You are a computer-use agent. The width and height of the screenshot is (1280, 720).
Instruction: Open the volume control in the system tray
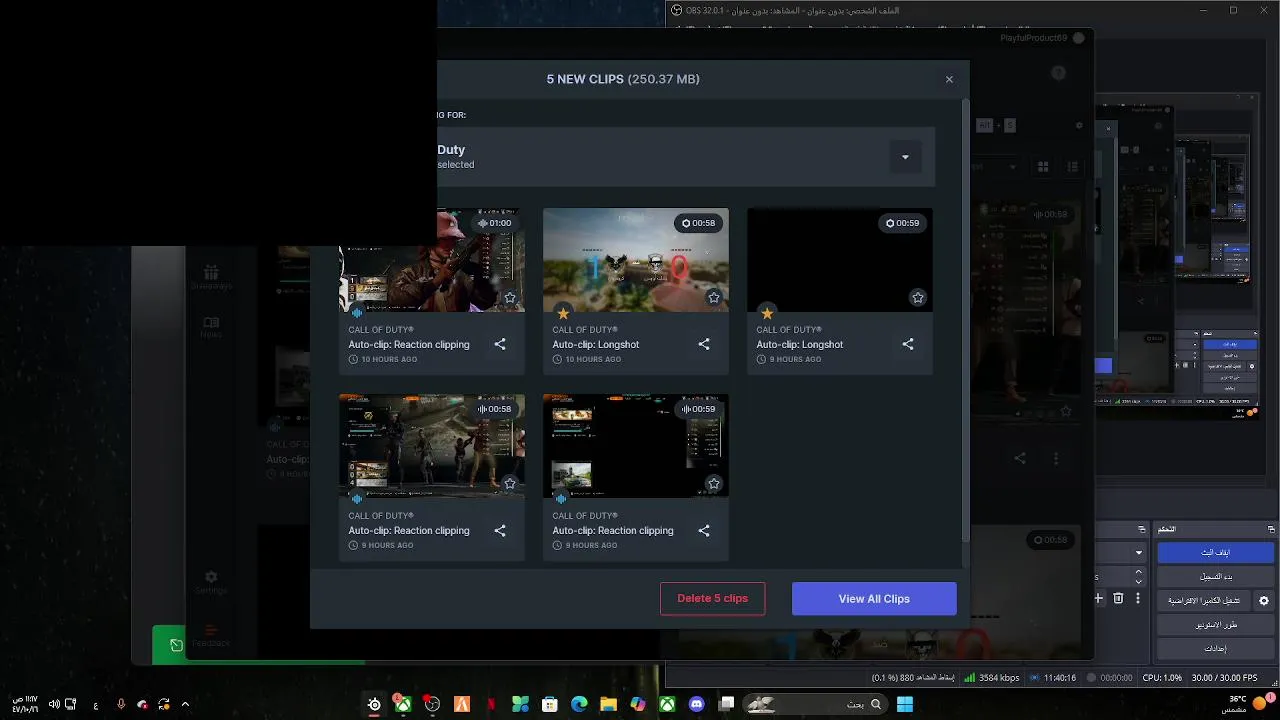pos(53,704)
